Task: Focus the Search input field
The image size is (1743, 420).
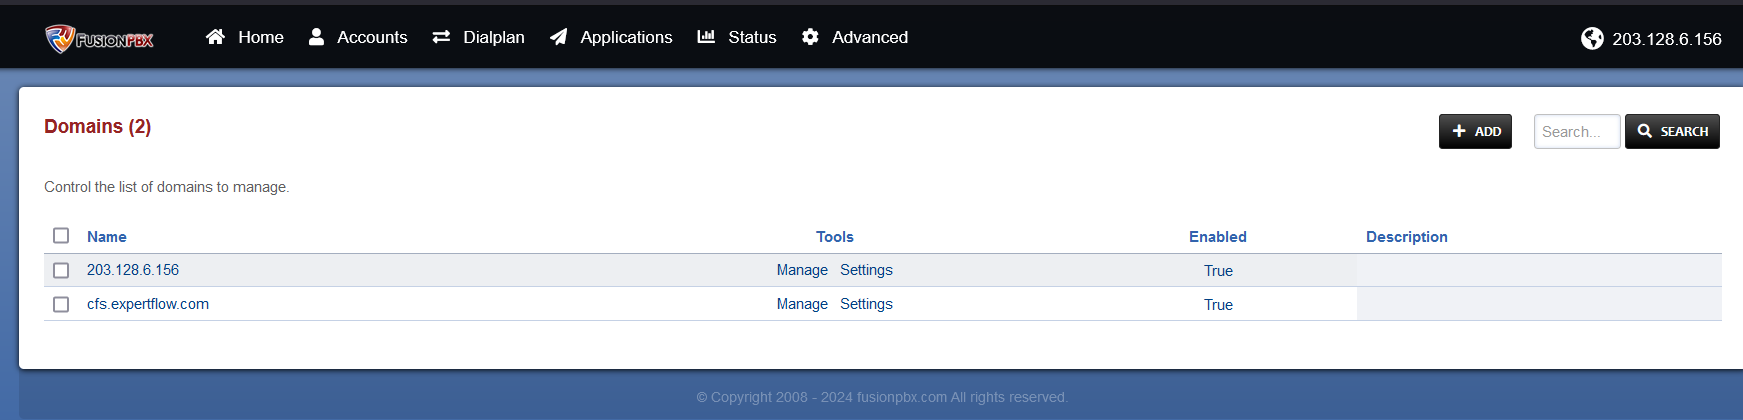Action: coord(1576,132)
